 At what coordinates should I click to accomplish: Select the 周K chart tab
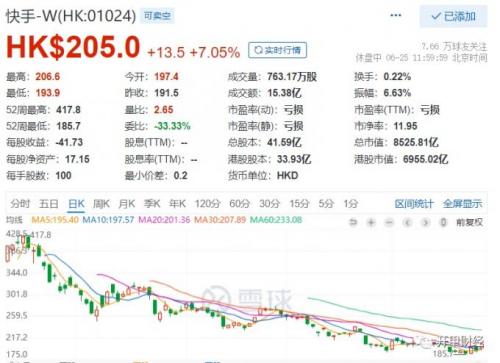pos(101,203)
